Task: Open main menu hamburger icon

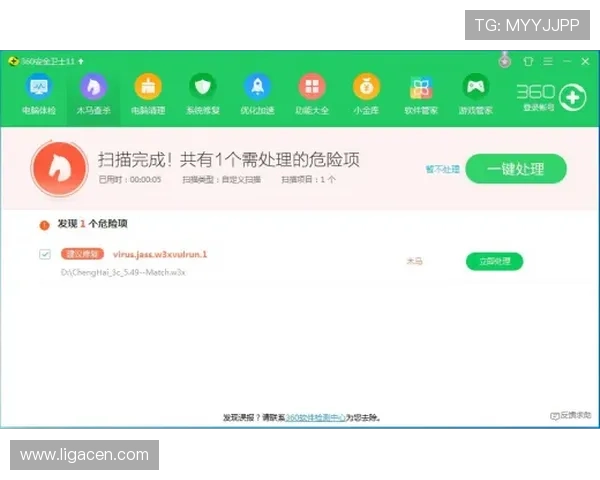Action: tap(548, 61)
